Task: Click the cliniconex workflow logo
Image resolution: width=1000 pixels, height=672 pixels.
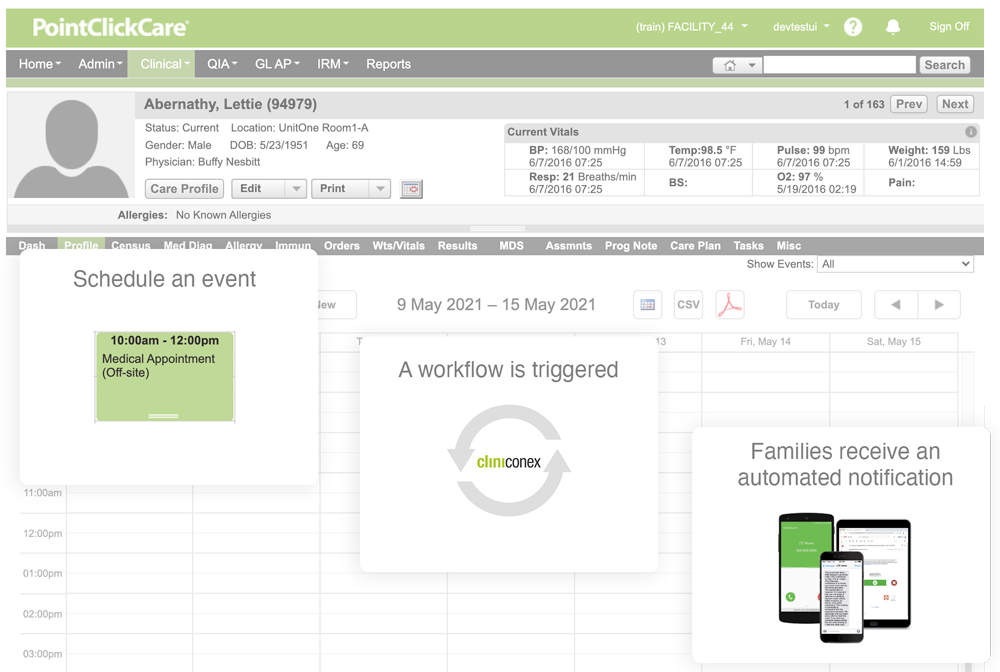Action: 509,461
